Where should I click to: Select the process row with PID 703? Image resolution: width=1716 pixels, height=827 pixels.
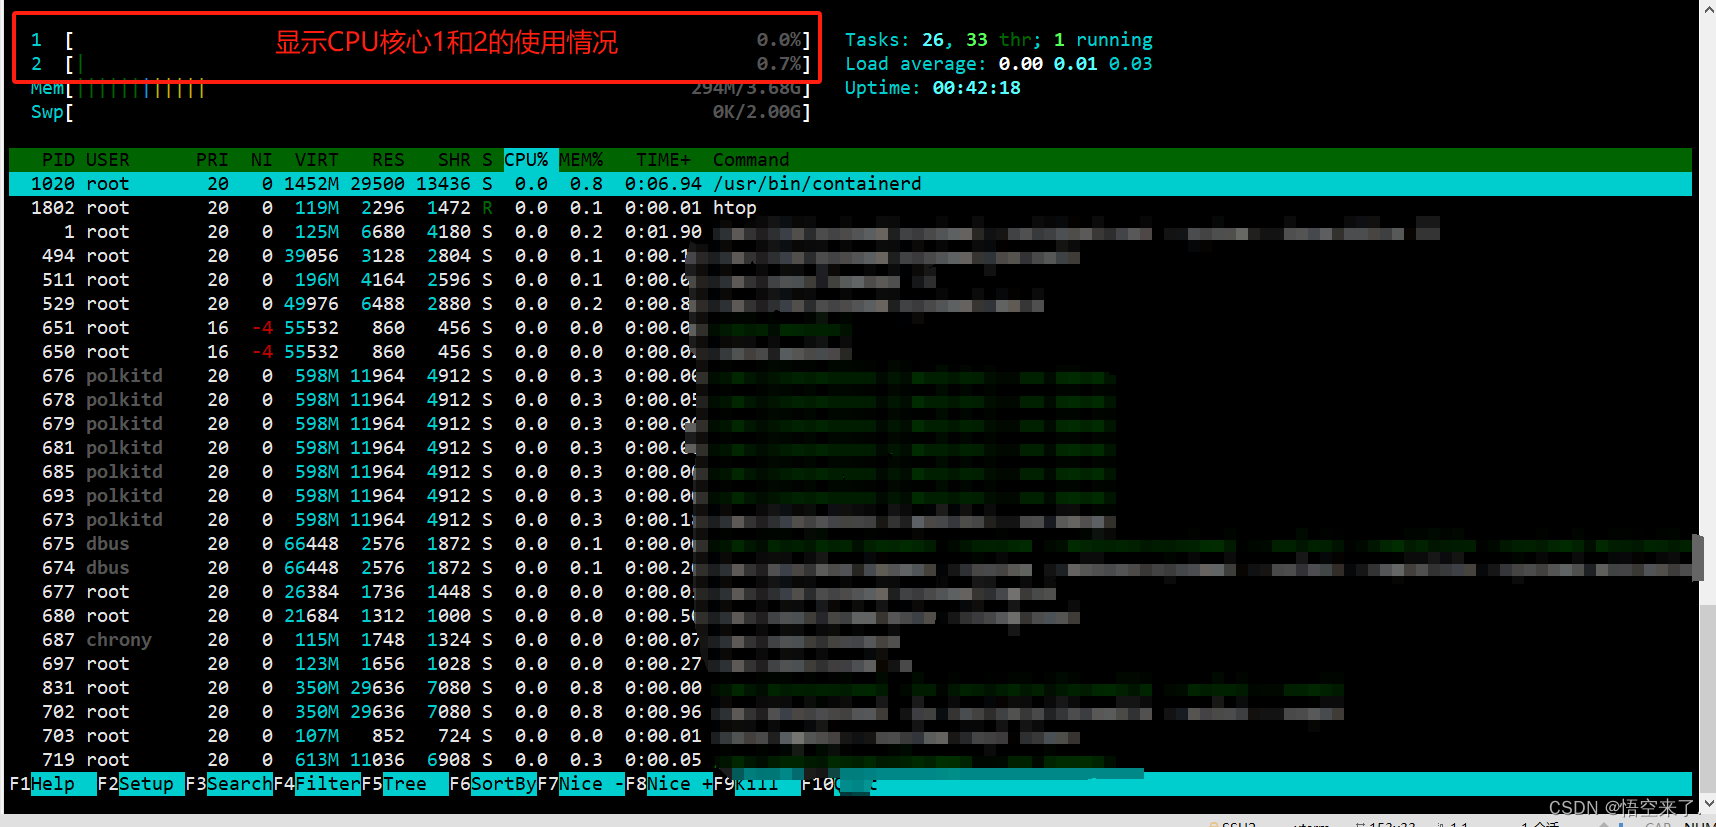(850, 736)
